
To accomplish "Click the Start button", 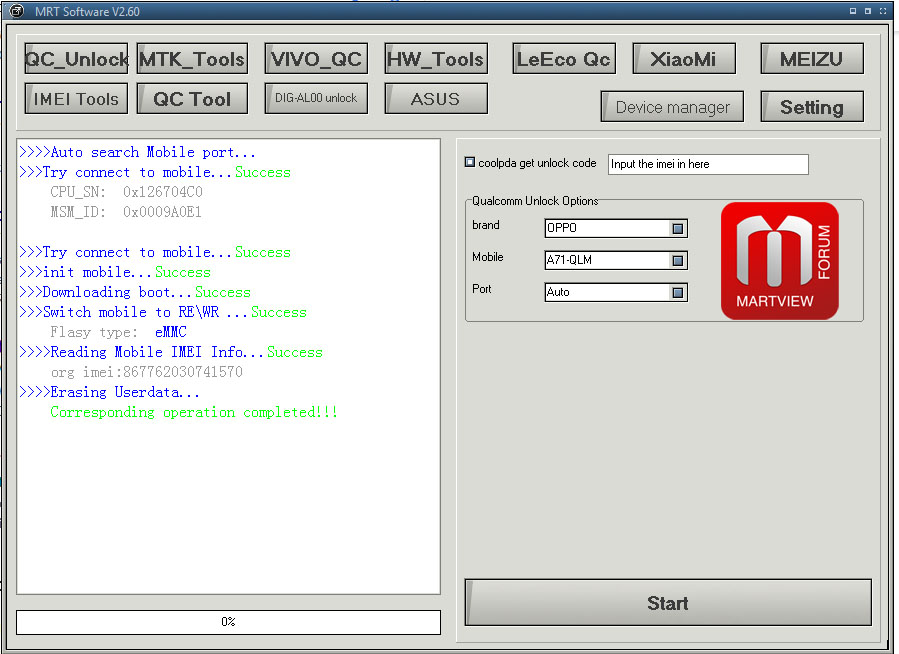I will 668,602.
